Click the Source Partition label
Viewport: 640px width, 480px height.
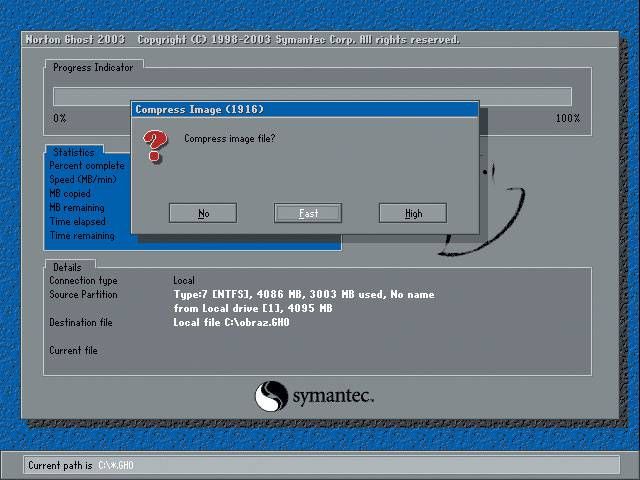pyautogui.click(x=83, y=295)
